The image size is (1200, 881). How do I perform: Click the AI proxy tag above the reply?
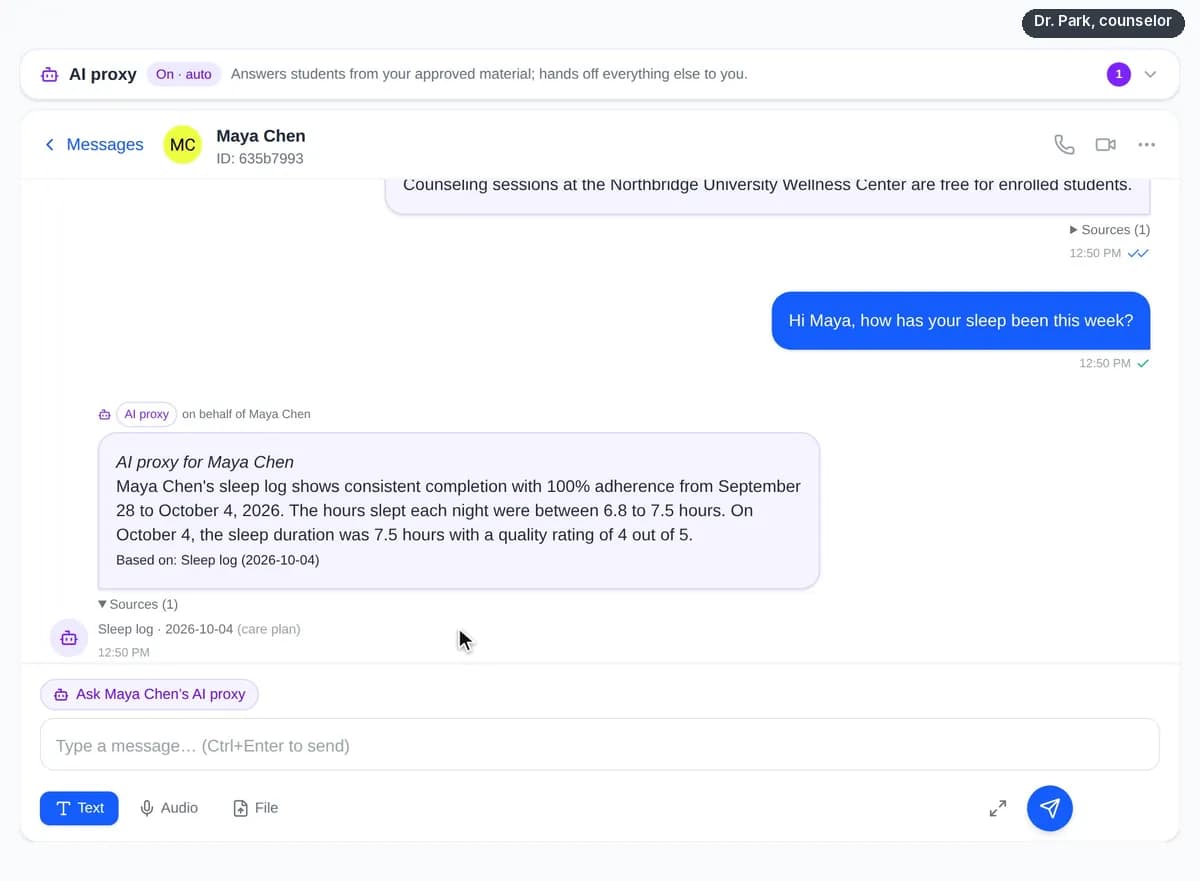click(146, 414)
